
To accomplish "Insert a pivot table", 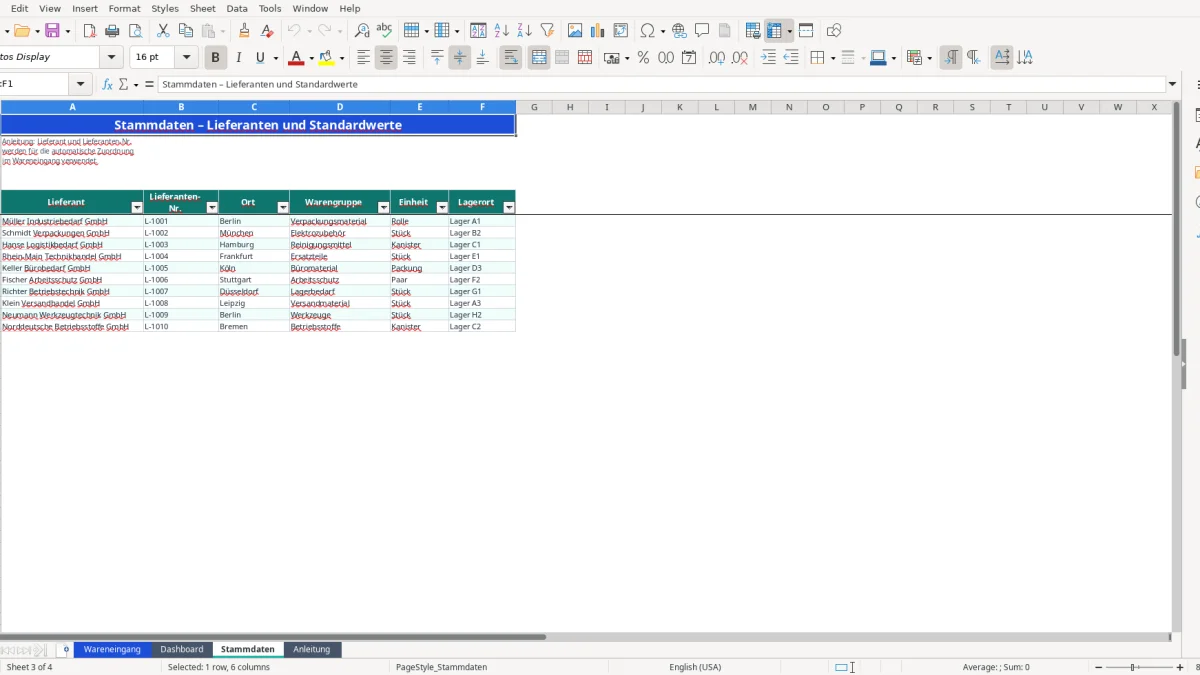I will point(621,31).
